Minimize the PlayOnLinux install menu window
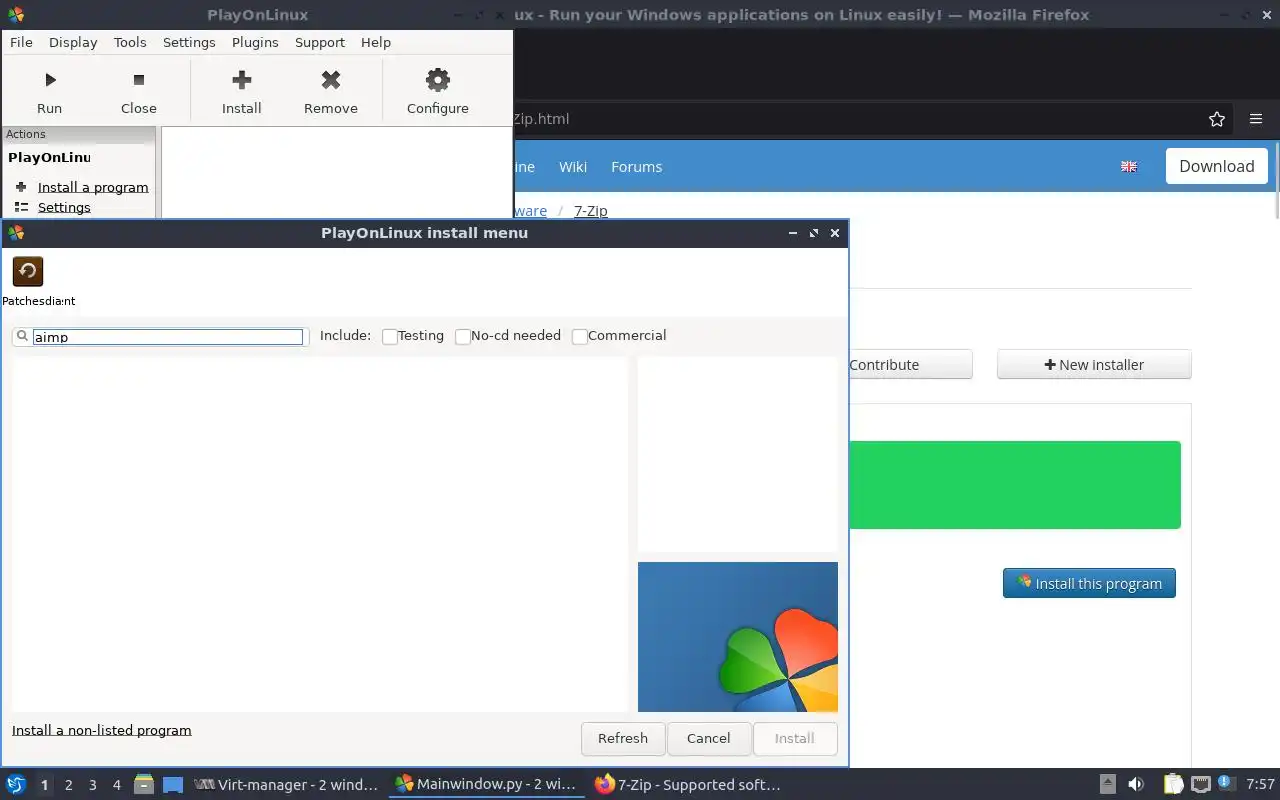The height and width of the screenshot is (800, 1280). pyautogui.click(x=793, y=233)
